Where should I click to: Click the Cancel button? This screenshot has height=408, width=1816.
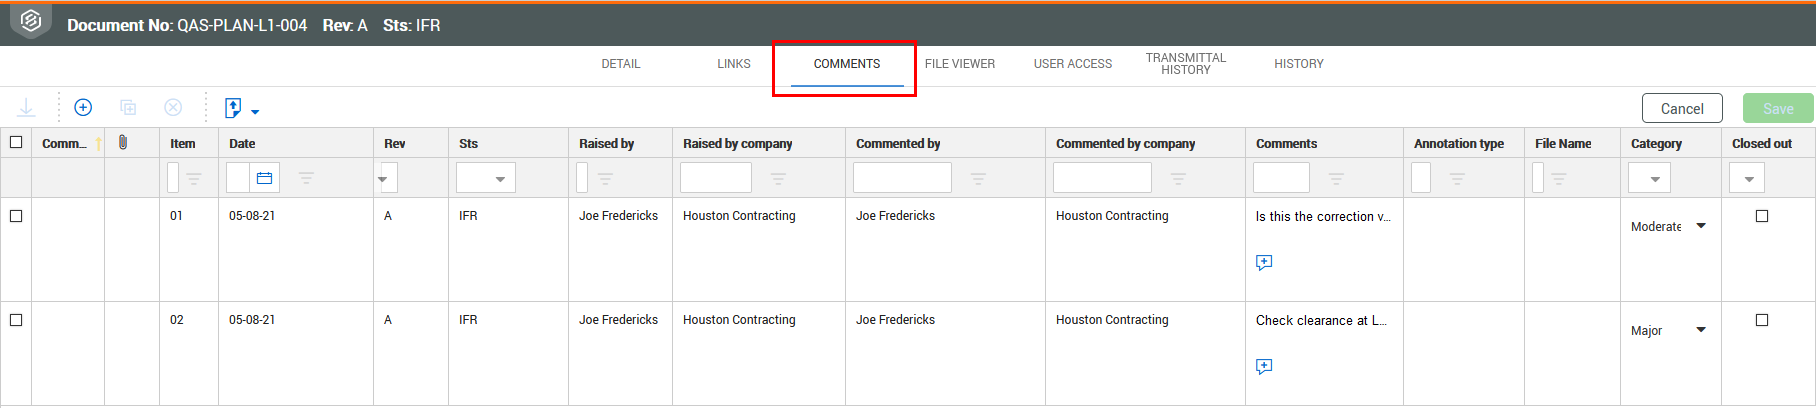click(1681, 108)
